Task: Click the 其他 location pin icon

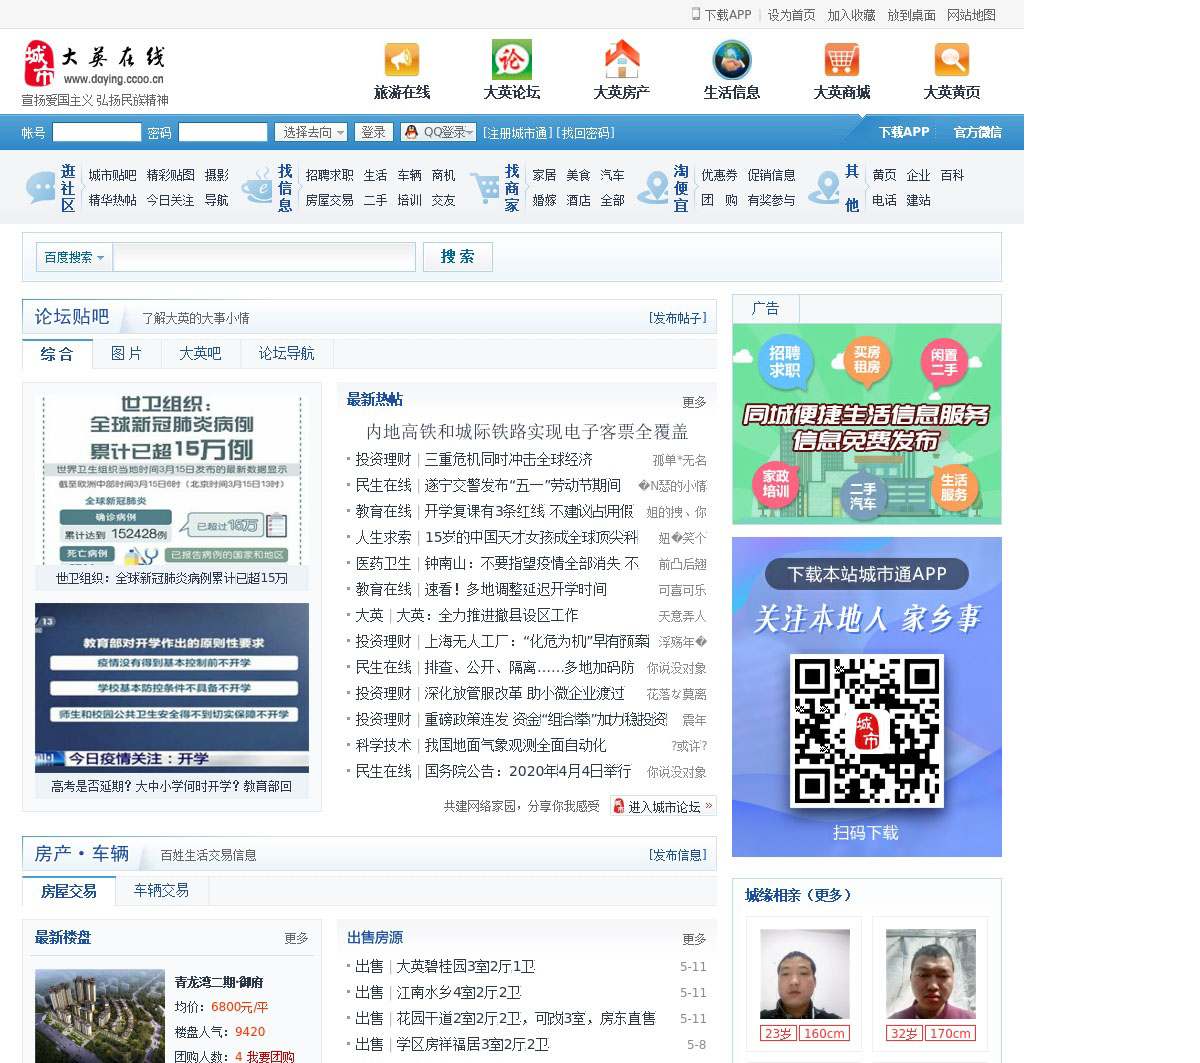Action: [x=825, y=187]
